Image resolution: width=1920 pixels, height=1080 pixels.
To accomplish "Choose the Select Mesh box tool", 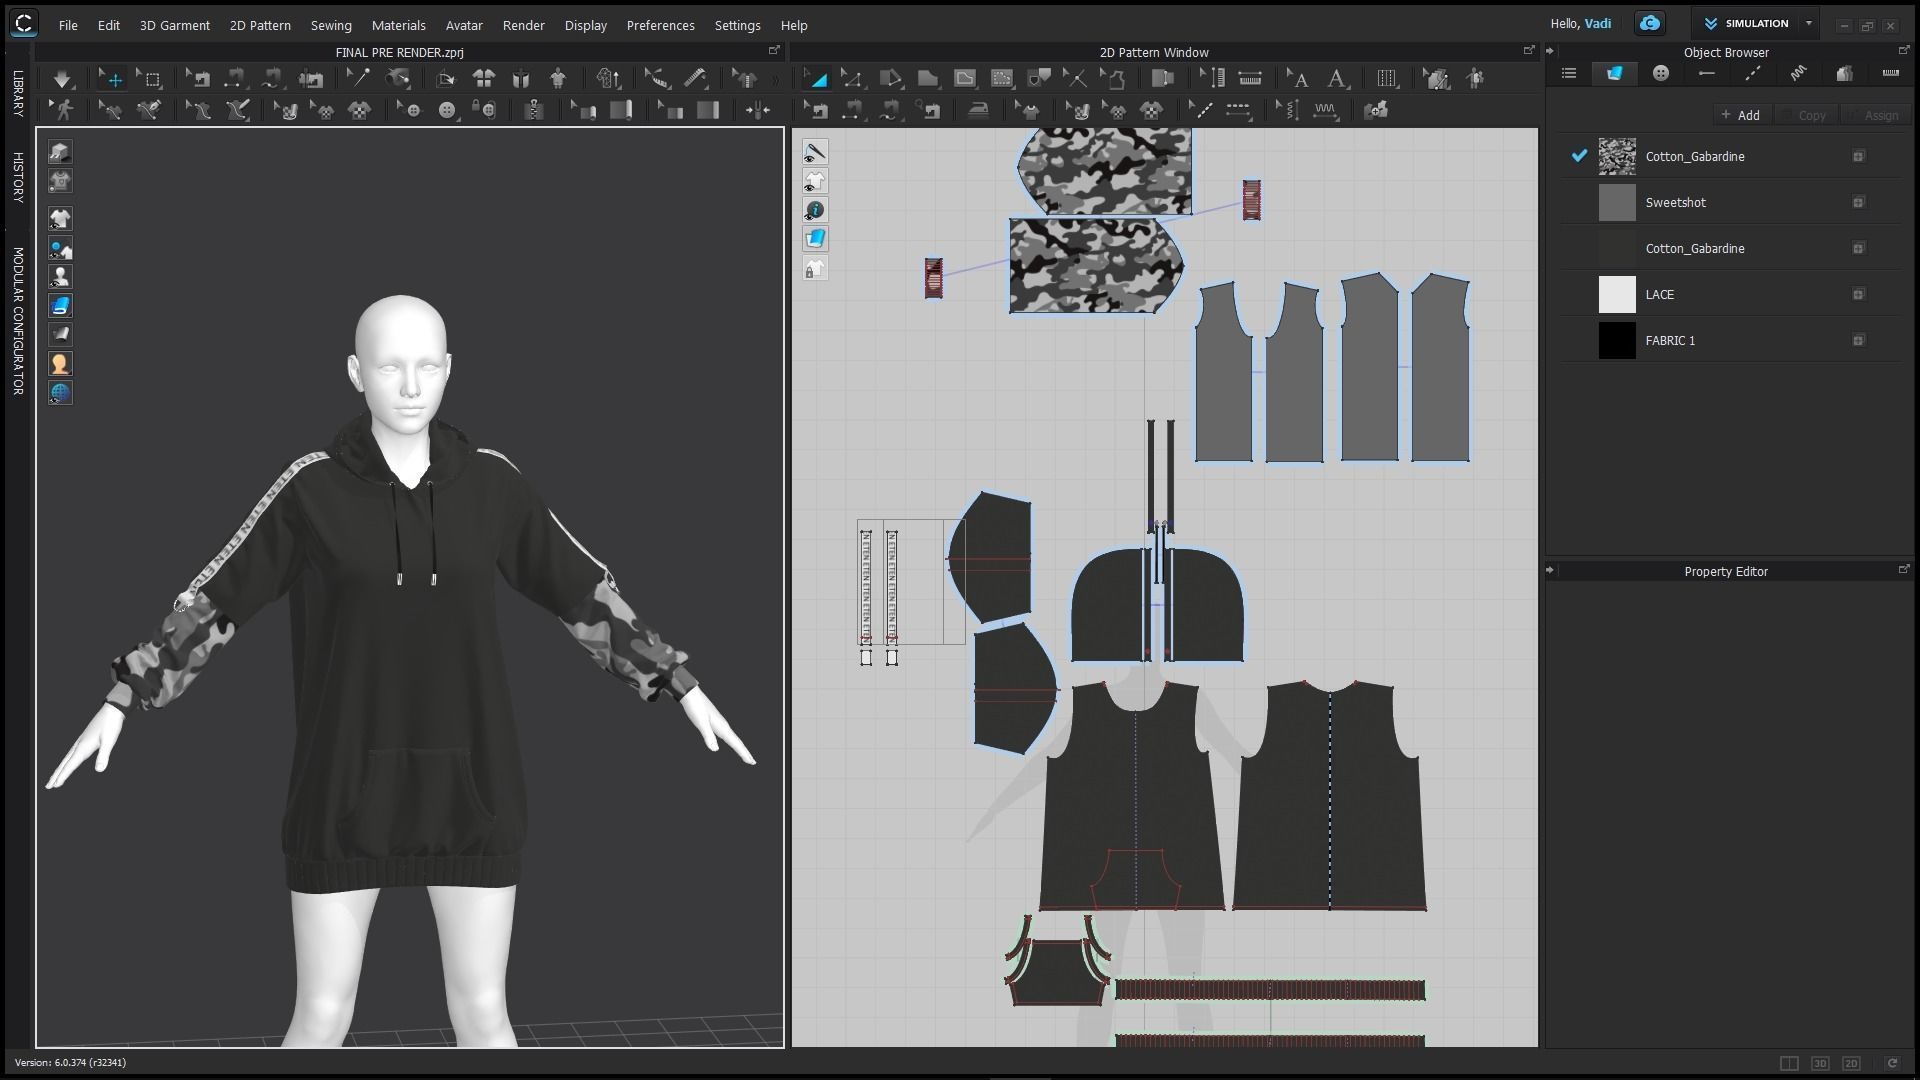I will (151, 78).
